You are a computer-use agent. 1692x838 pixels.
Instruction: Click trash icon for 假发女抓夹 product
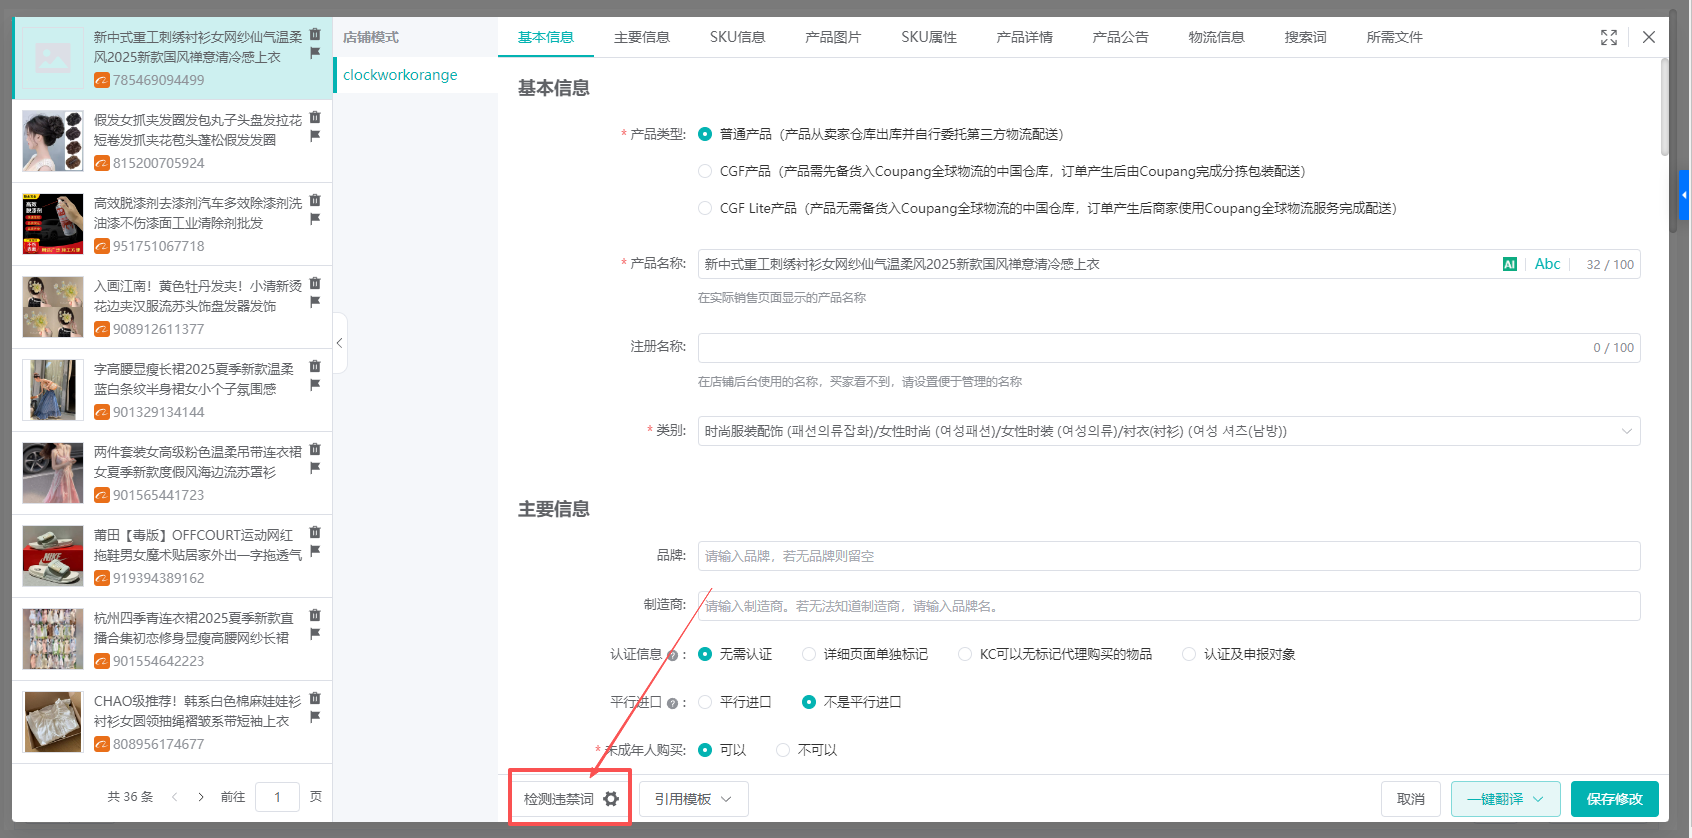pos(315,117)
